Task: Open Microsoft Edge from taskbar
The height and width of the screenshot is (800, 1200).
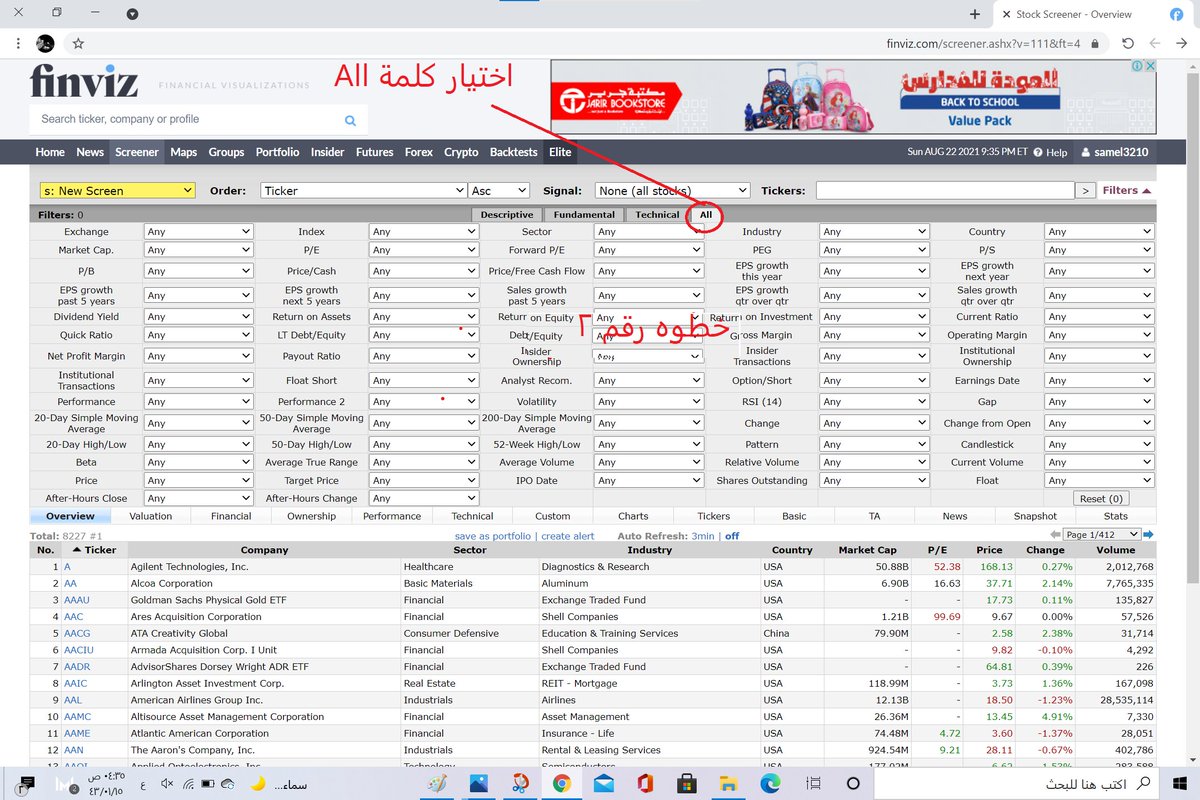Action: click(x=770, y=783)
